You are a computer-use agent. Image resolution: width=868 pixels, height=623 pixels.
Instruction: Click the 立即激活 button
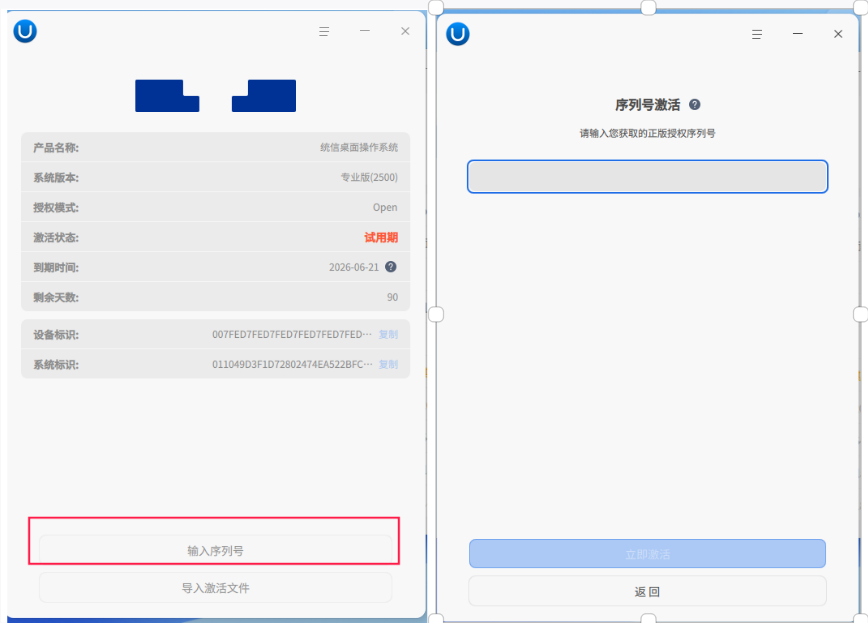pyautogui.click(x=648, y=554)
